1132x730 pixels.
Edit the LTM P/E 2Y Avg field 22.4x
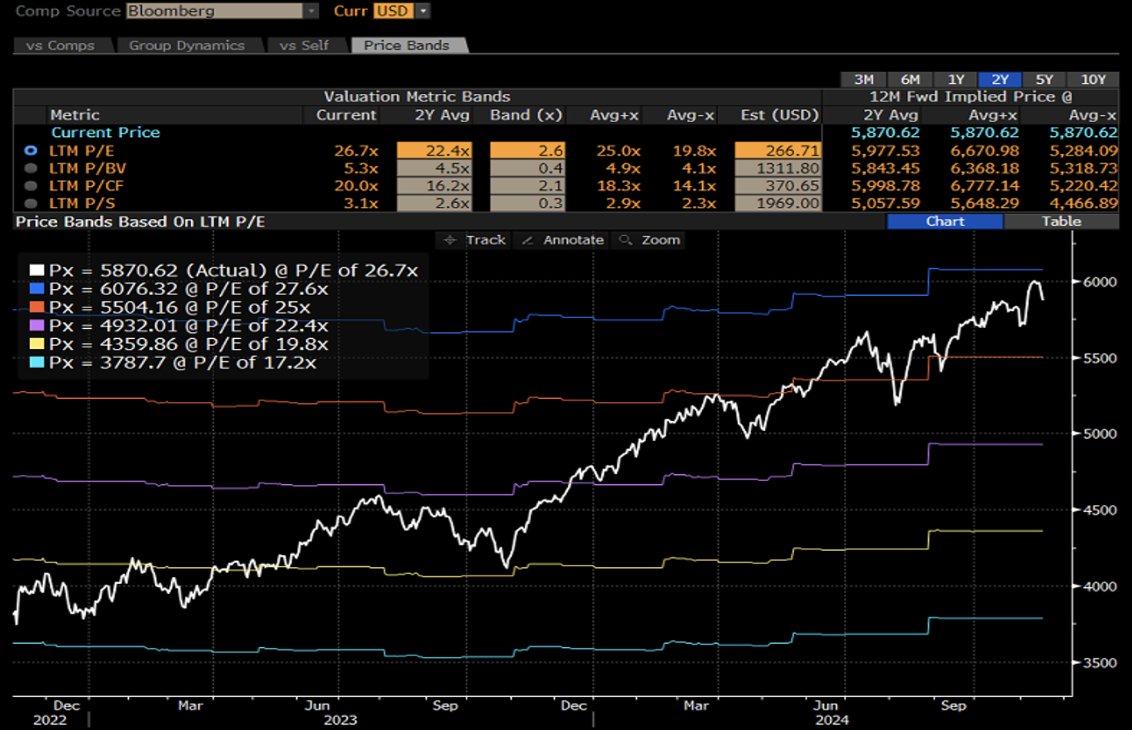[x=434, y=150]
